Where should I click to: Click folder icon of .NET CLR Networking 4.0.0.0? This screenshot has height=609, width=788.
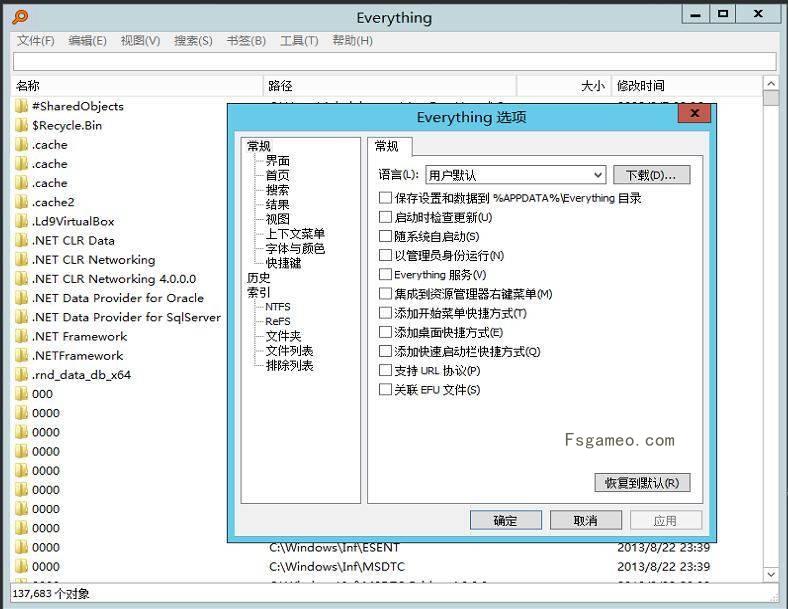(21, 278)
